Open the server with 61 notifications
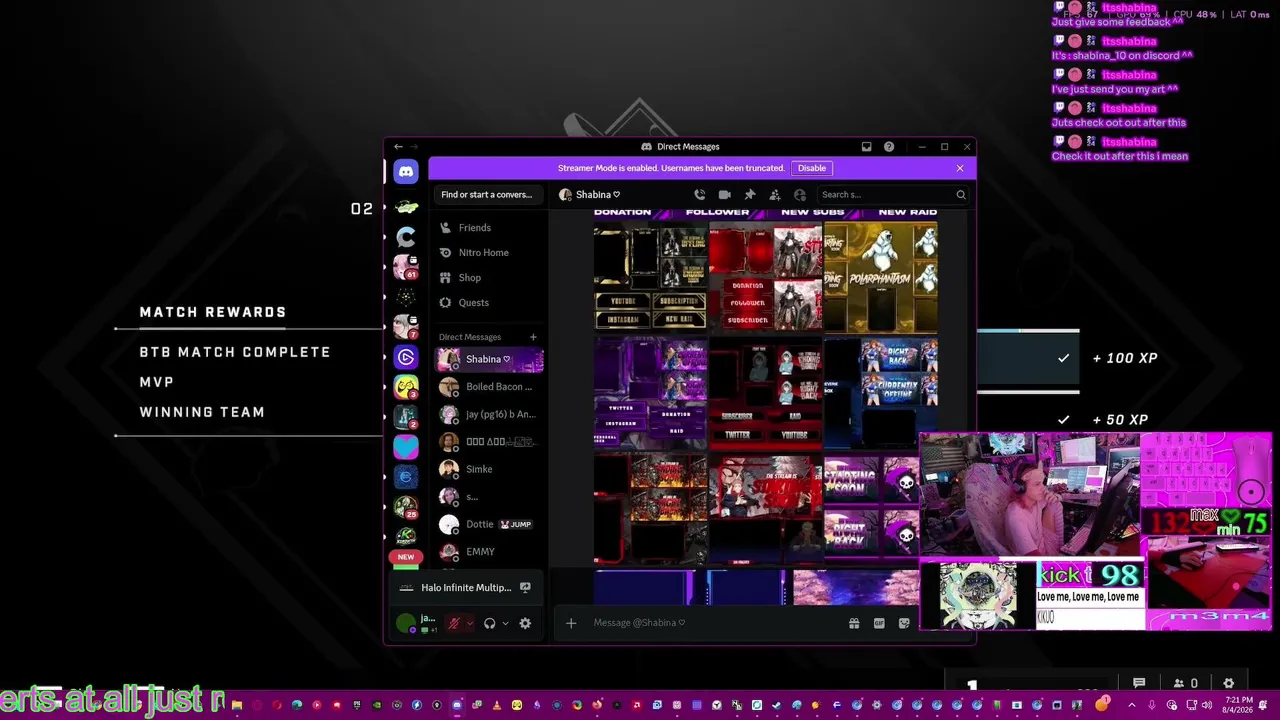The image size is (1280, 720). click(405, 267)
